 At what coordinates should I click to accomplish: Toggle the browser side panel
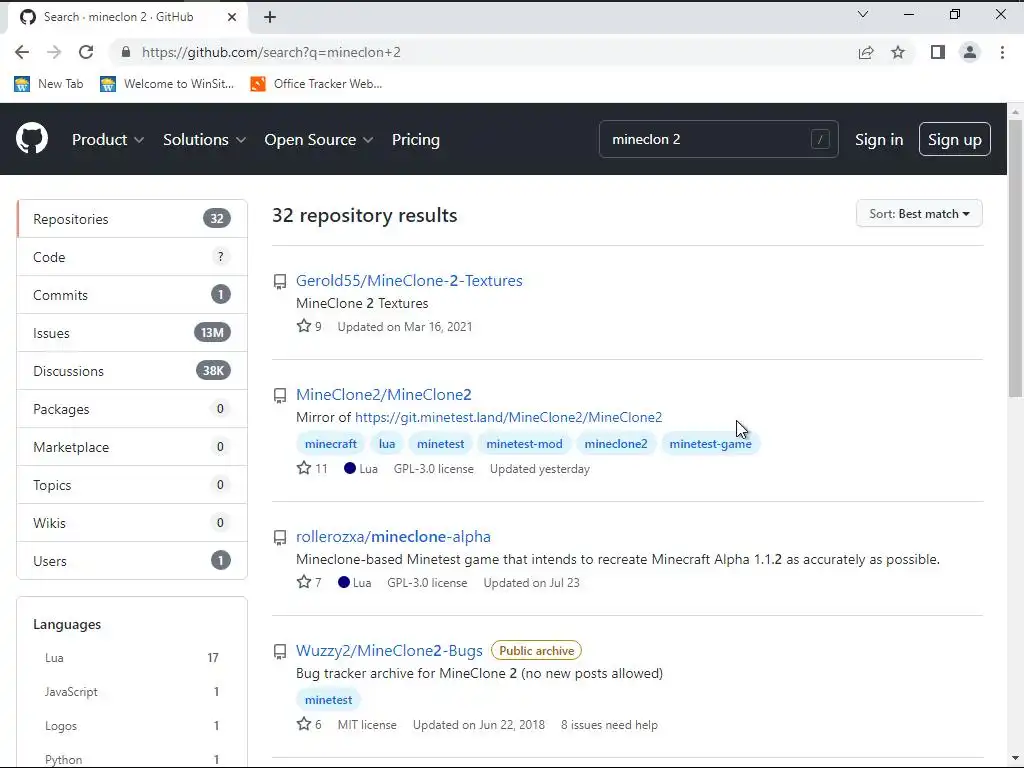938,52
